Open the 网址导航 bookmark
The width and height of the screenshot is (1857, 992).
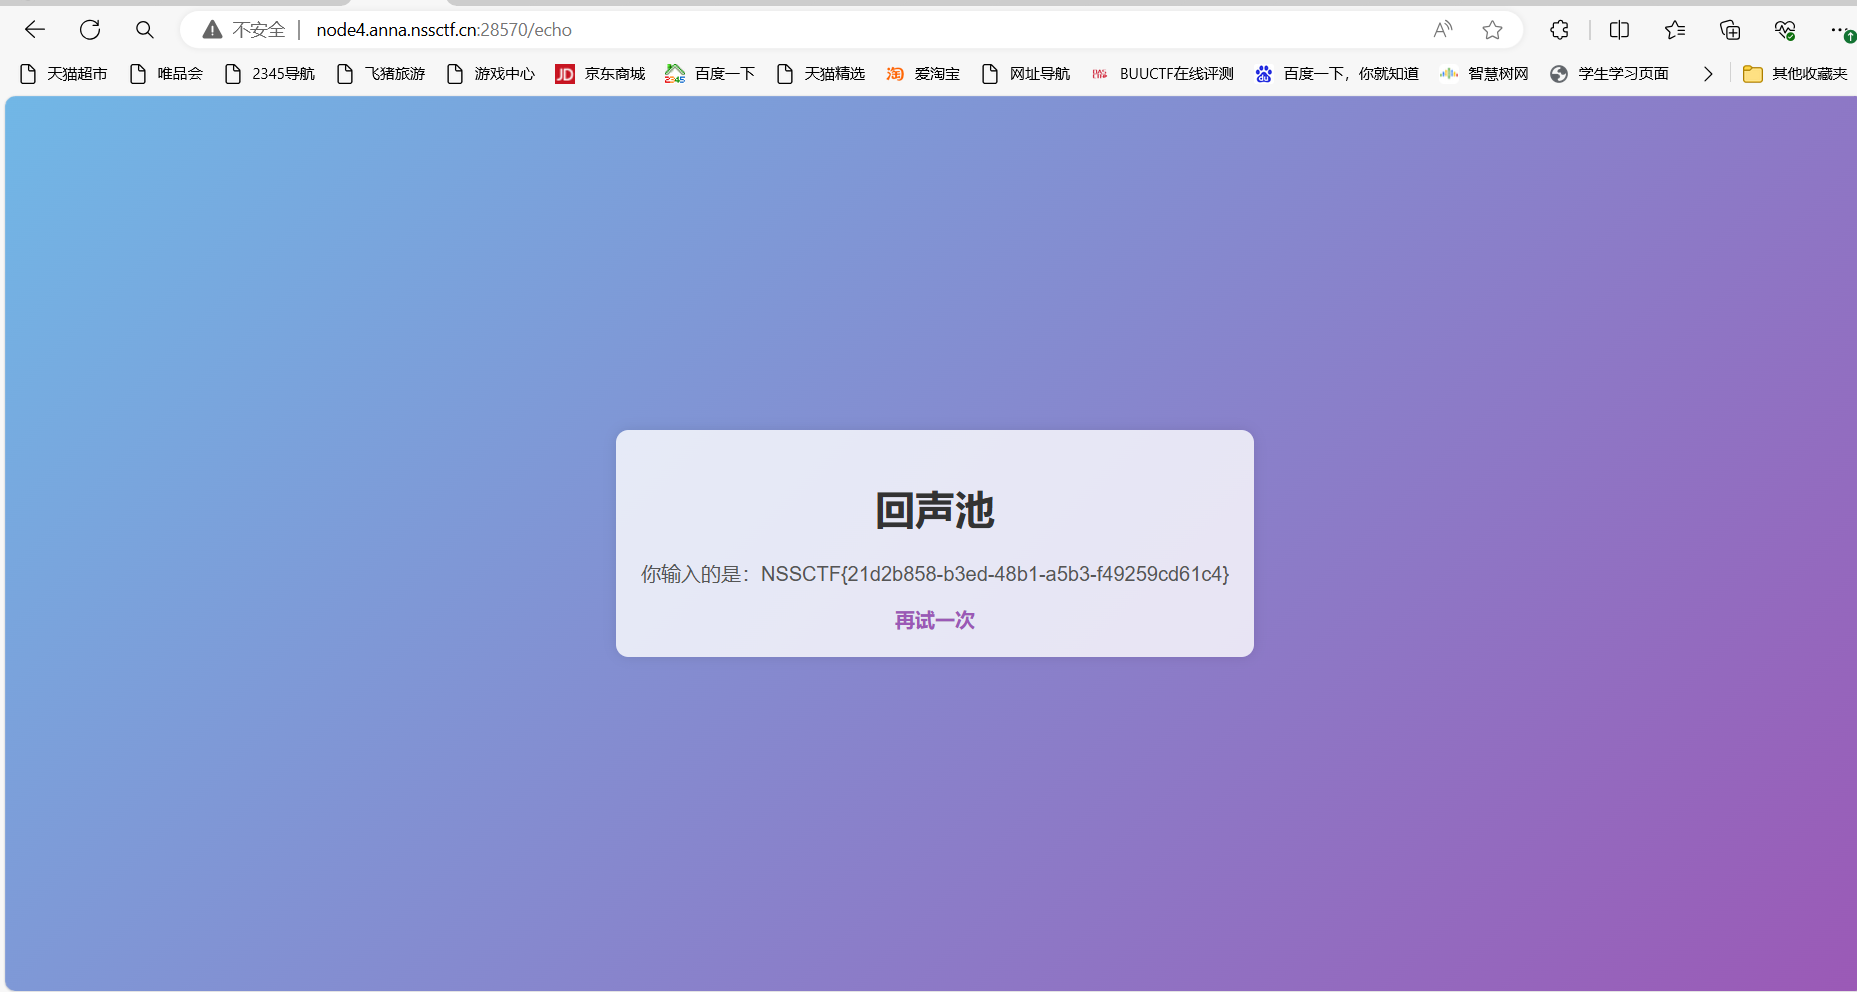[1026, 74]
